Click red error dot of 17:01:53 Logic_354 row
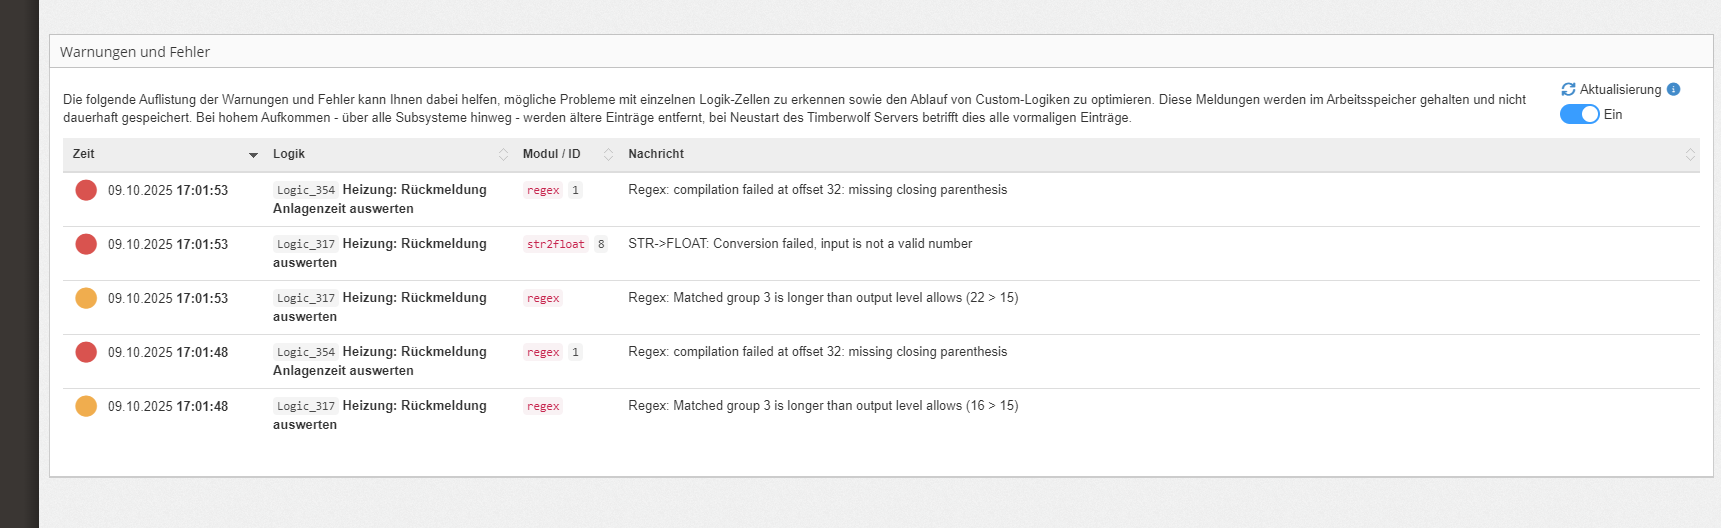1721x528 pixels. (86, 190)
